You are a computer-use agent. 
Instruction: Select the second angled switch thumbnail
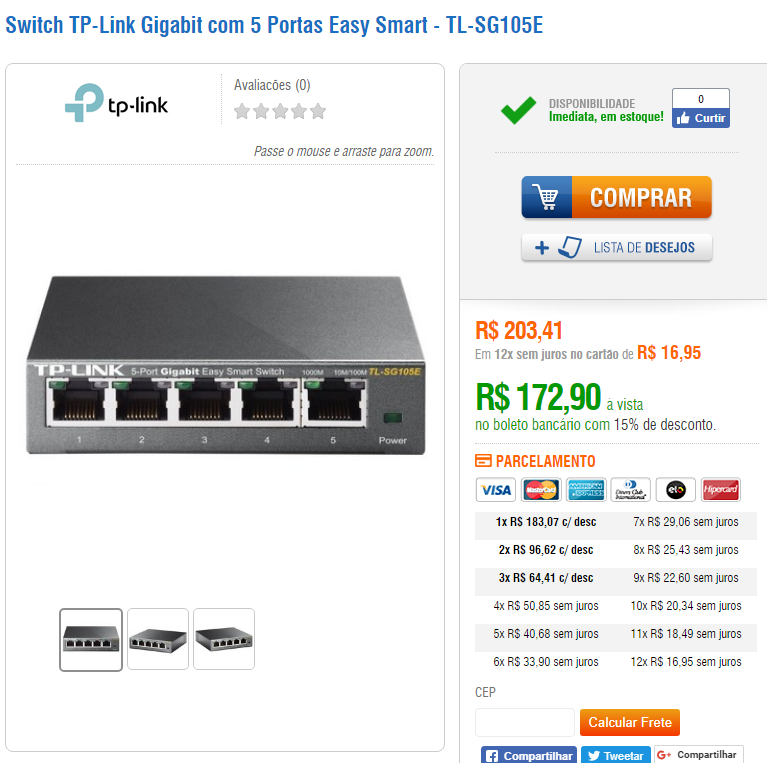point(158,639)
